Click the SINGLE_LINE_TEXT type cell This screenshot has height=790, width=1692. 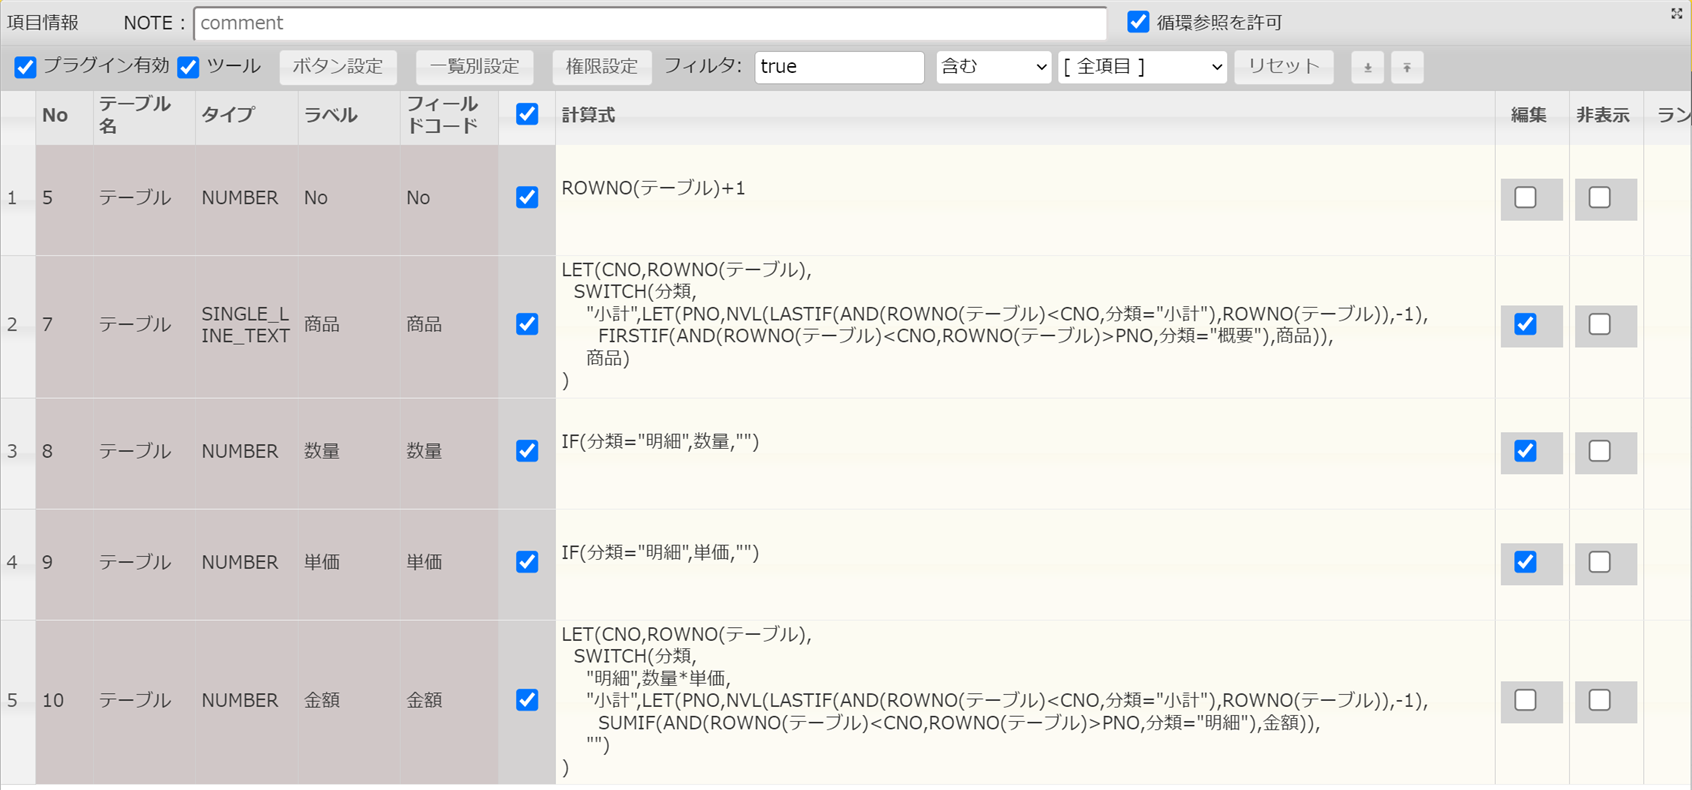[246, 325]
